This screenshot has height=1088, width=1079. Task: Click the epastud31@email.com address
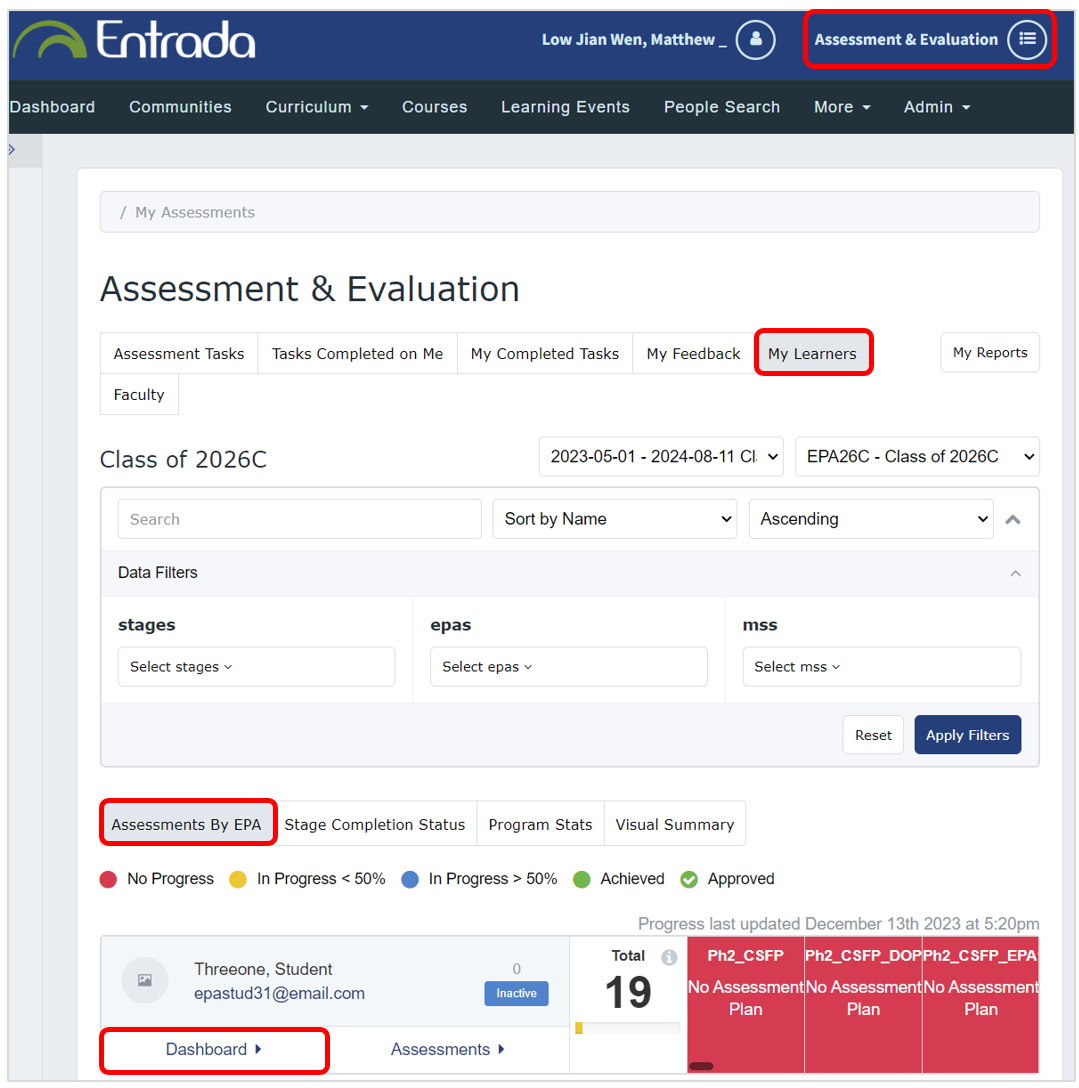click(x=279, y=994)
